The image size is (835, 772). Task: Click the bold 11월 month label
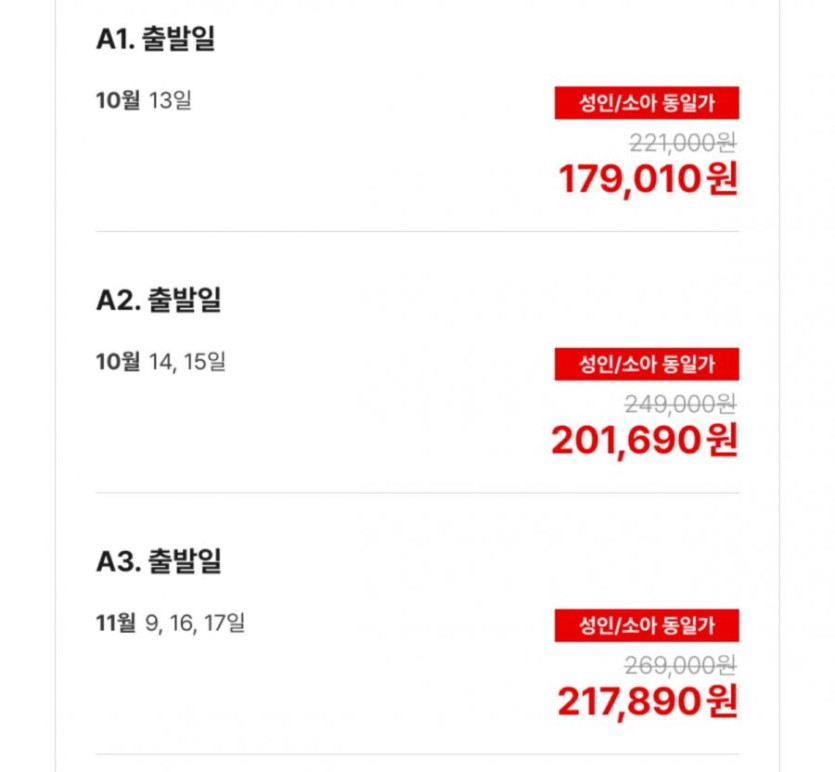(116, 623)
